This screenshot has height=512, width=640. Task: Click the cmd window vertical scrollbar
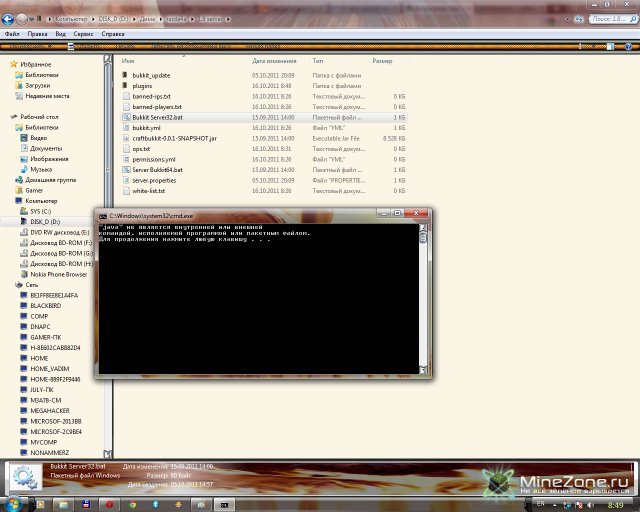423,300
